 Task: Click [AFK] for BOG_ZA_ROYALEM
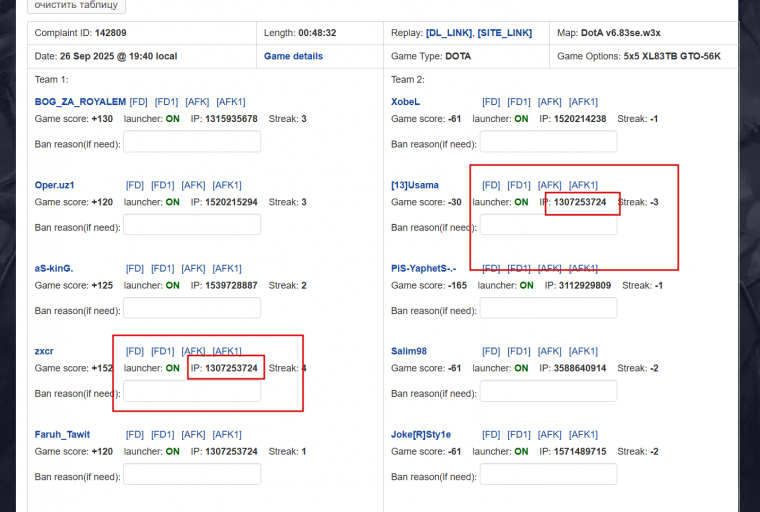tap(197, 102)
